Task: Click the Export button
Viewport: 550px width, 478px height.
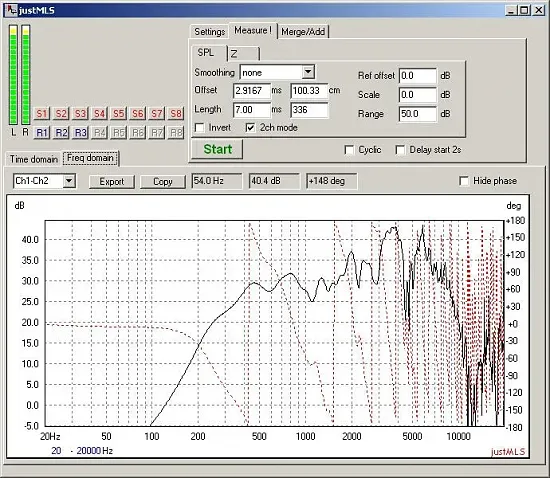Action: [112, 182]
